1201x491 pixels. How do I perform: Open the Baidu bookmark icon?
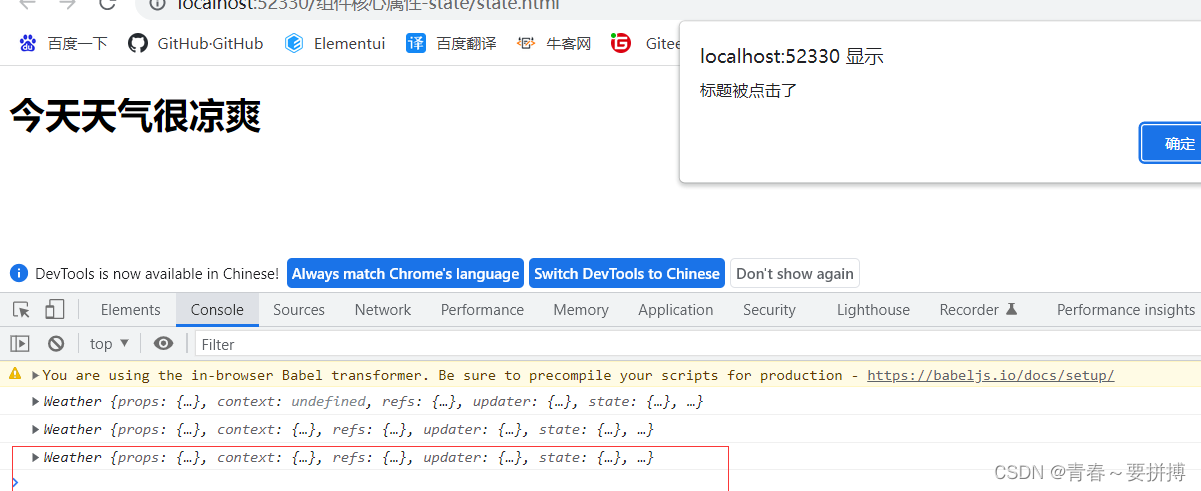(x=28, y=43)
